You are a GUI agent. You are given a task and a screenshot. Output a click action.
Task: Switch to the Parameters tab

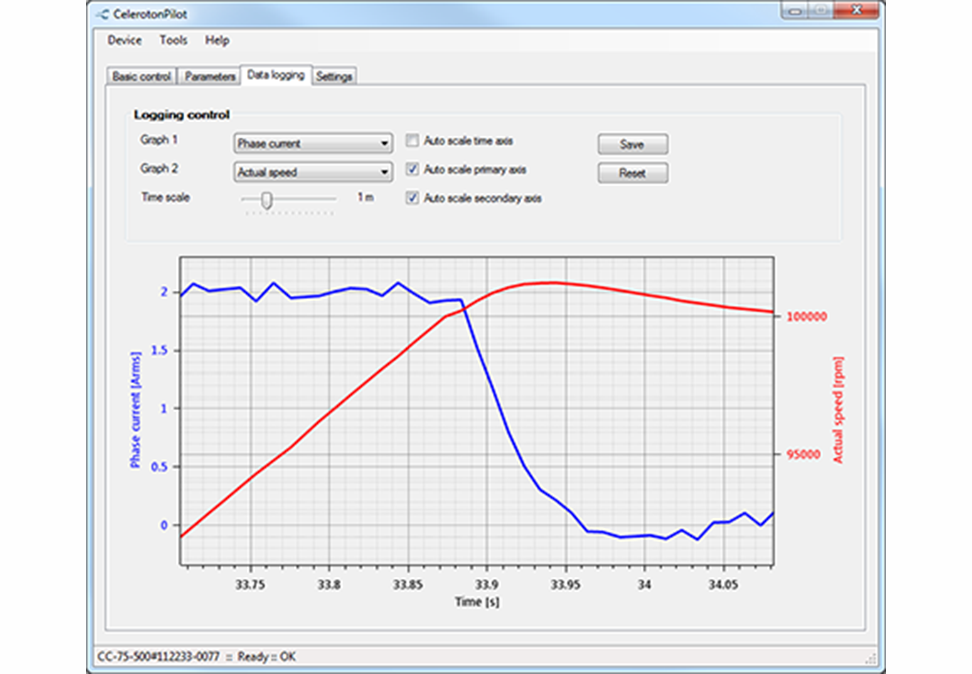coord(210,77)
